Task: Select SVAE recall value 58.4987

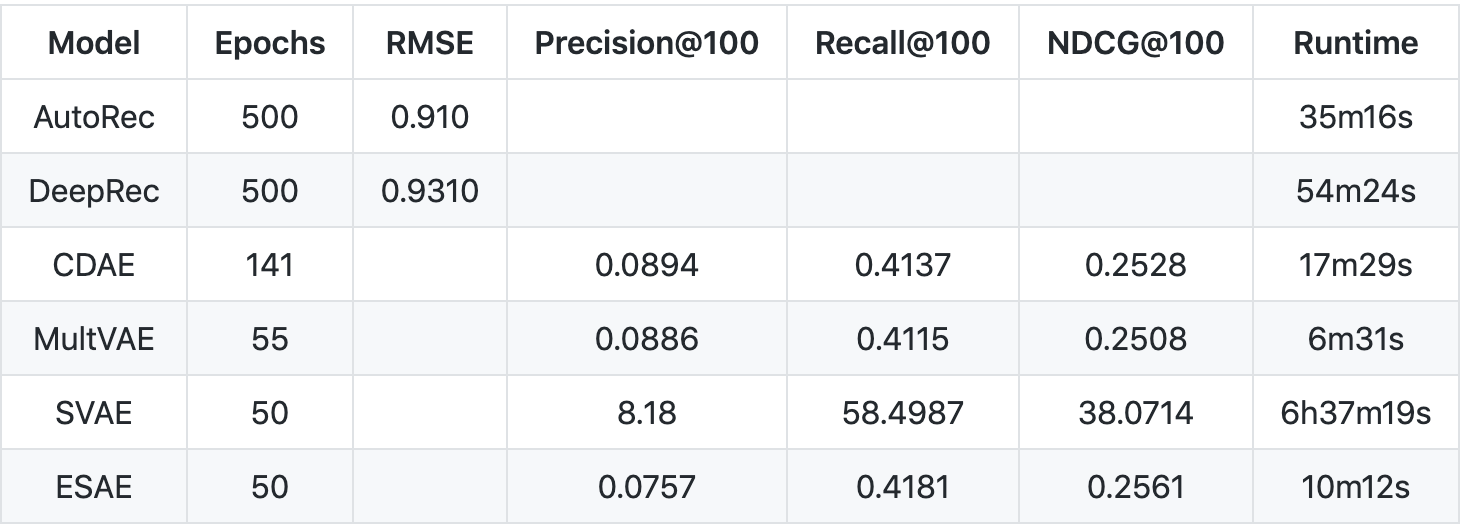Action: 903,413
